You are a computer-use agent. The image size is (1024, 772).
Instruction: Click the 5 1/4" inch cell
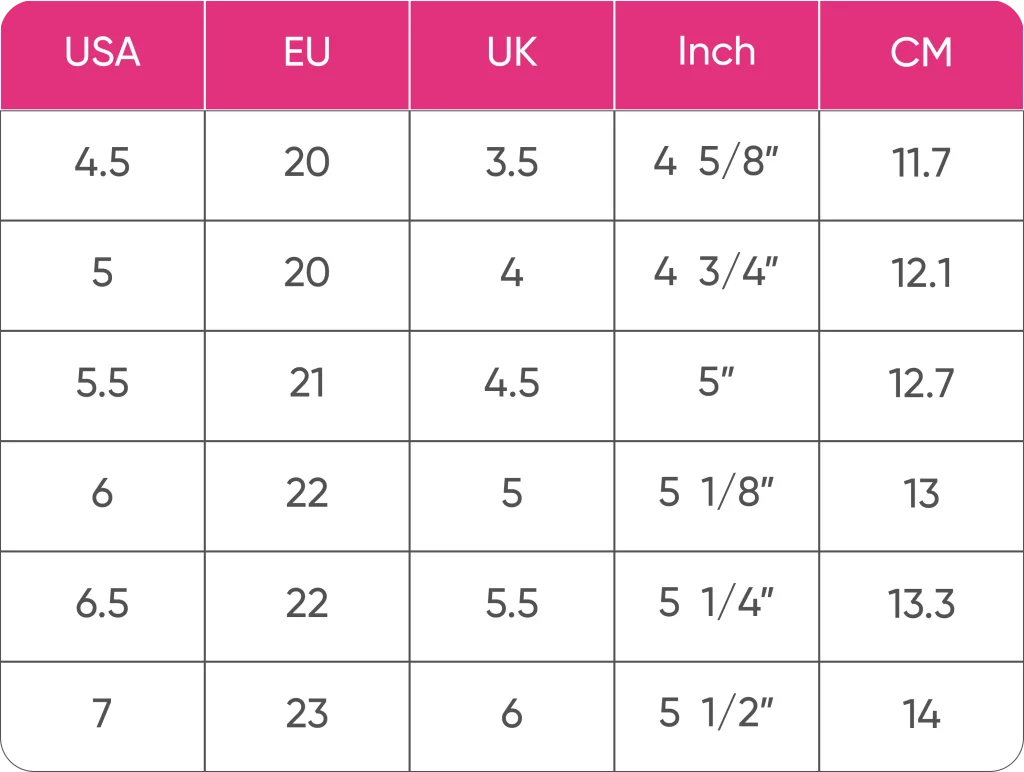pos(716,604)
